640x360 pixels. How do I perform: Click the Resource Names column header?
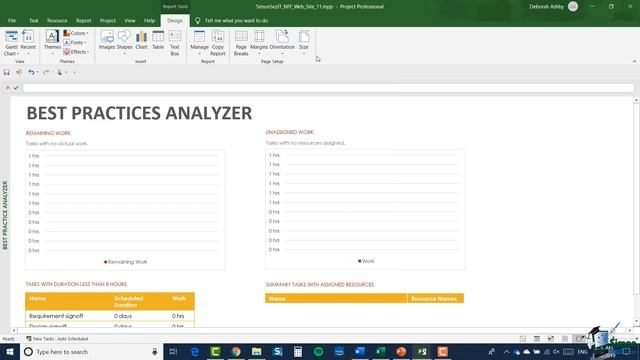(x=434, y=299)
